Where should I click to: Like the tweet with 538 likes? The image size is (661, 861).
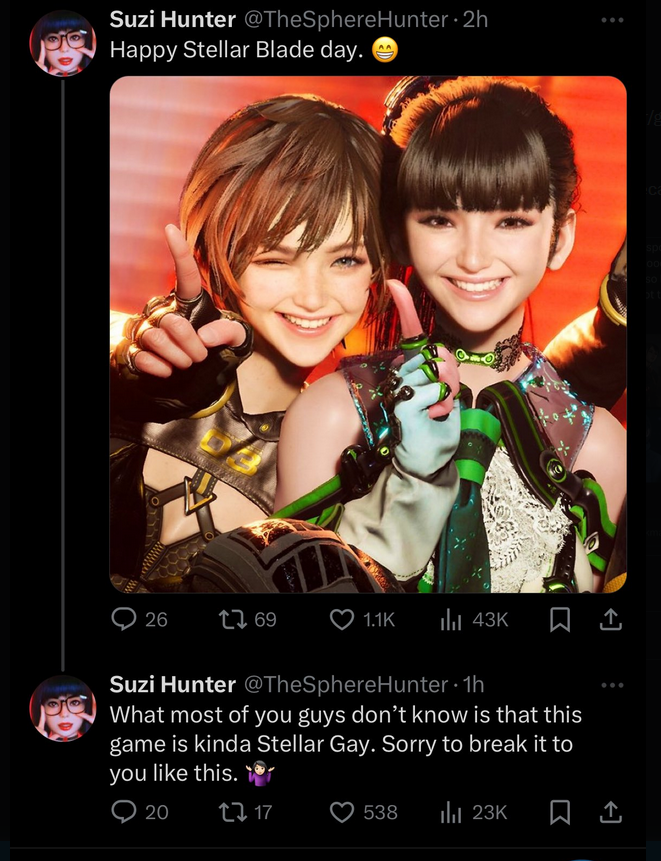tap(363, 812)
